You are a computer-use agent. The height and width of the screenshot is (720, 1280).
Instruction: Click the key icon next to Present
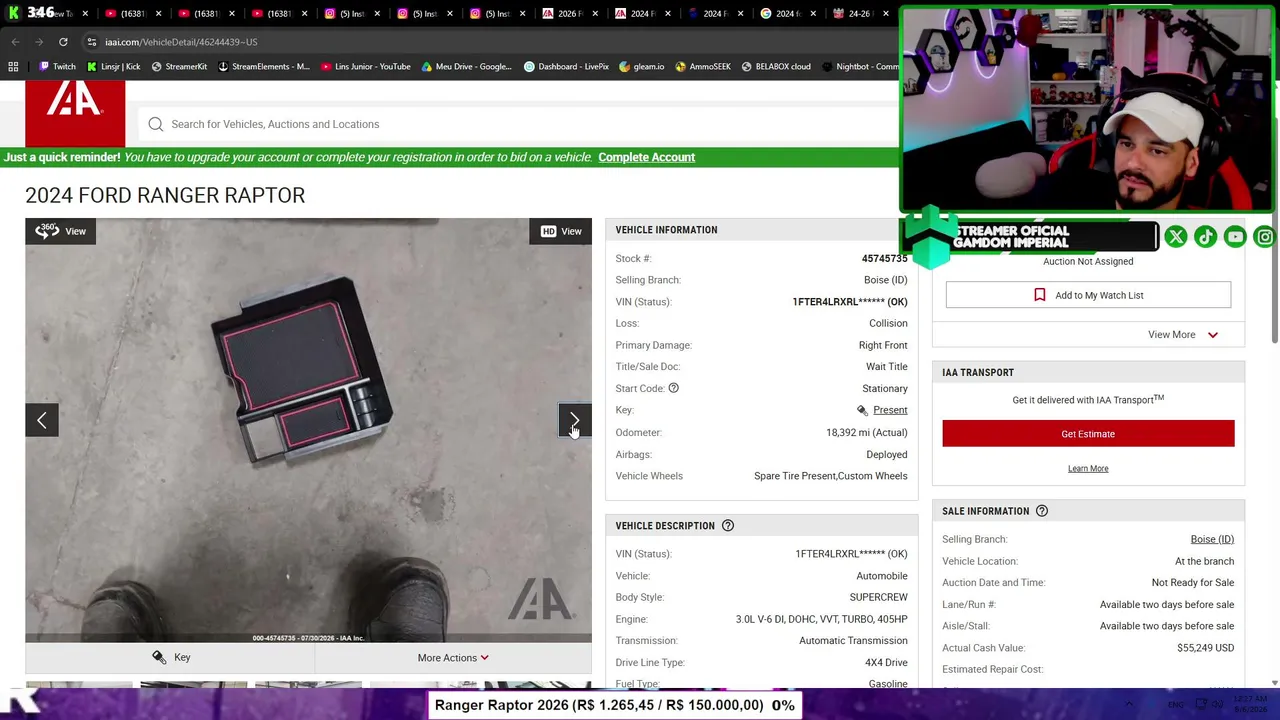862,410
